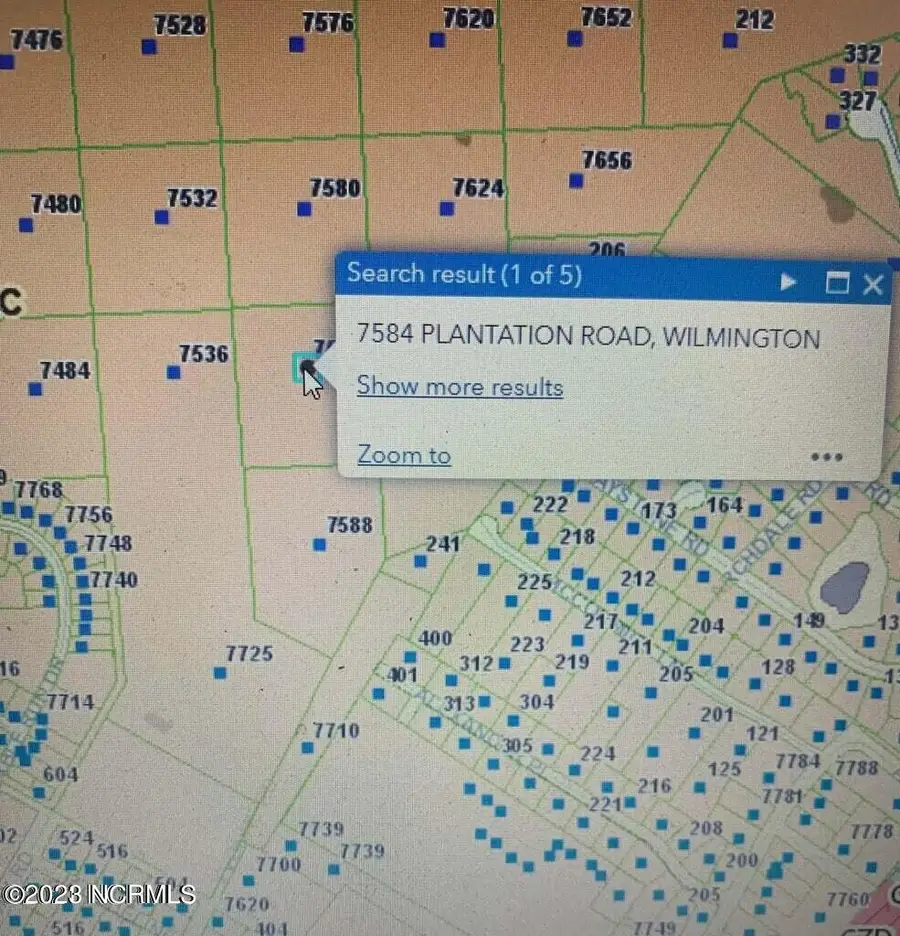
Task: Click the popup title "Search result (1 of 5)"
Action: point(464,274)
